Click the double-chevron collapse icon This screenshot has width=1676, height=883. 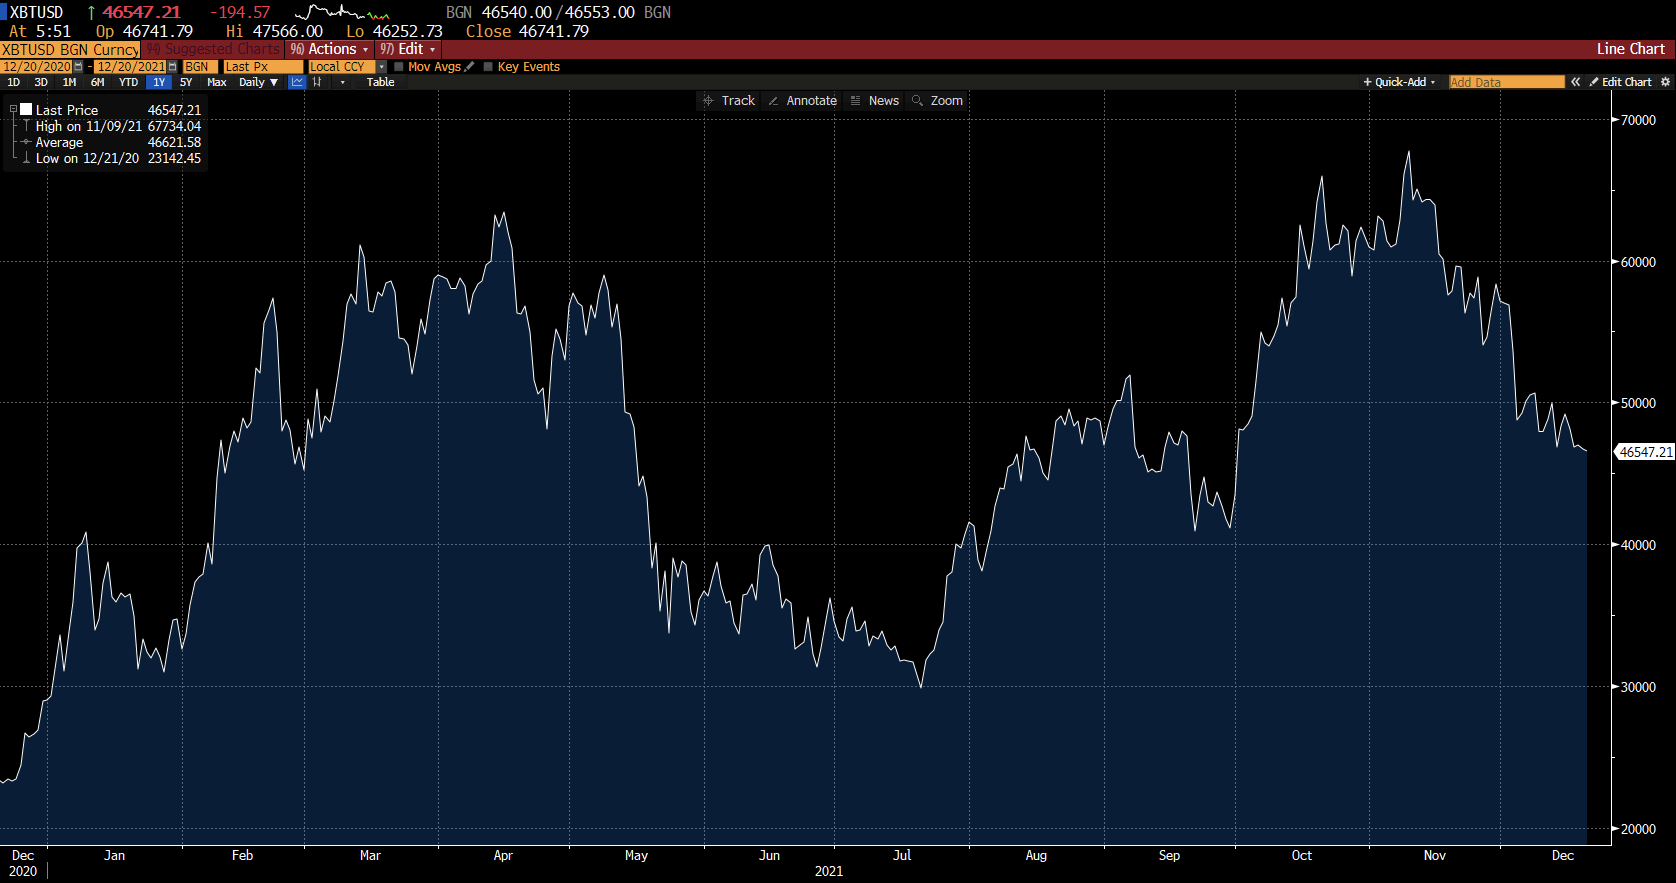pos(1576,82)
